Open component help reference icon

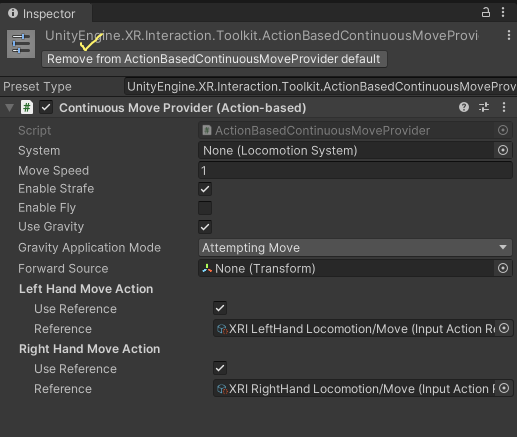464,107
